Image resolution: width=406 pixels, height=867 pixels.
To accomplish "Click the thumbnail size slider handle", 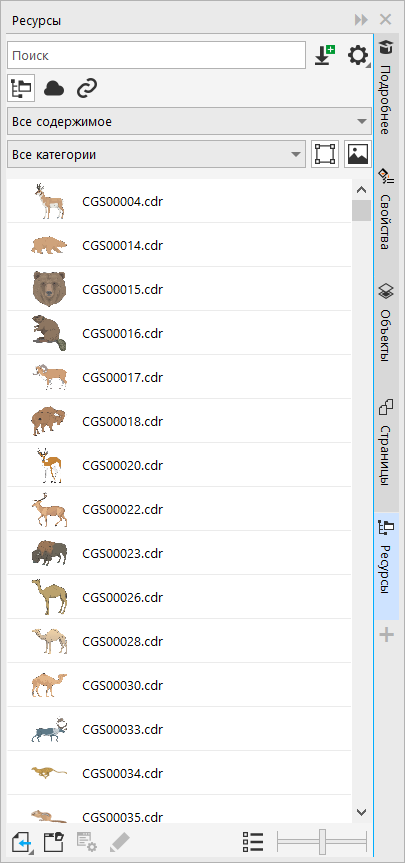I will pos(322,843).
